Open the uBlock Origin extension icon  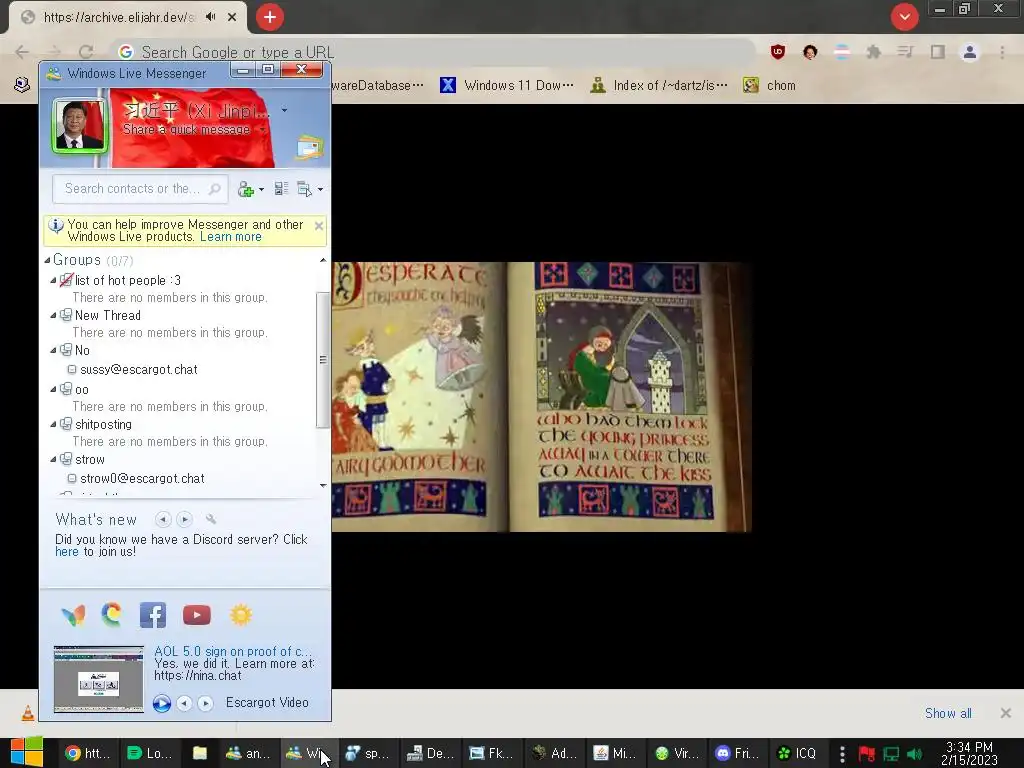pos(778,52)
